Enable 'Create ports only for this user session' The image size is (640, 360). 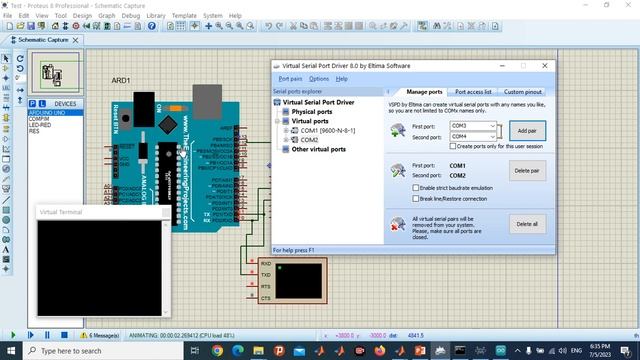tap(453, 146)
